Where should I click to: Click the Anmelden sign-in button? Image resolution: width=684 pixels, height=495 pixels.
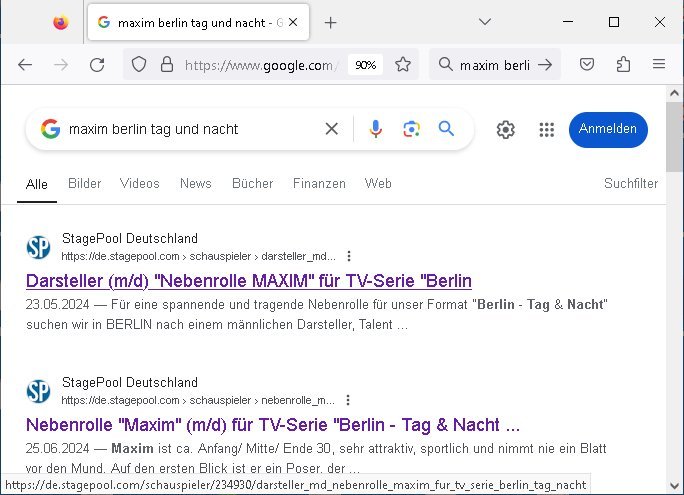[608, 130]
